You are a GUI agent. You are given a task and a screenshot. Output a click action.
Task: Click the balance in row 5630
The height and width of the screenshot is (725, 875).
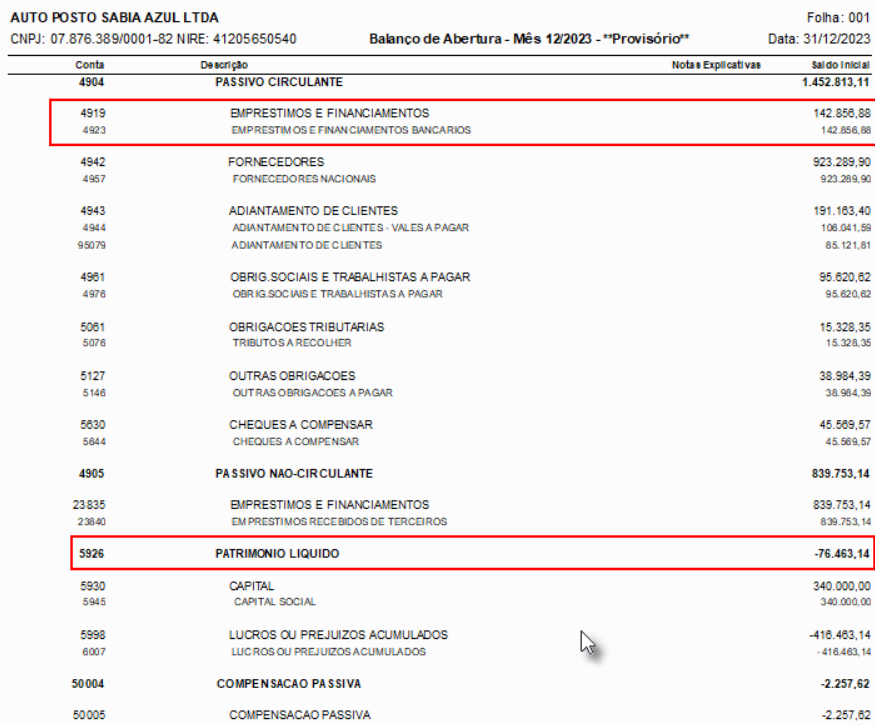click(x=845, y=425)
